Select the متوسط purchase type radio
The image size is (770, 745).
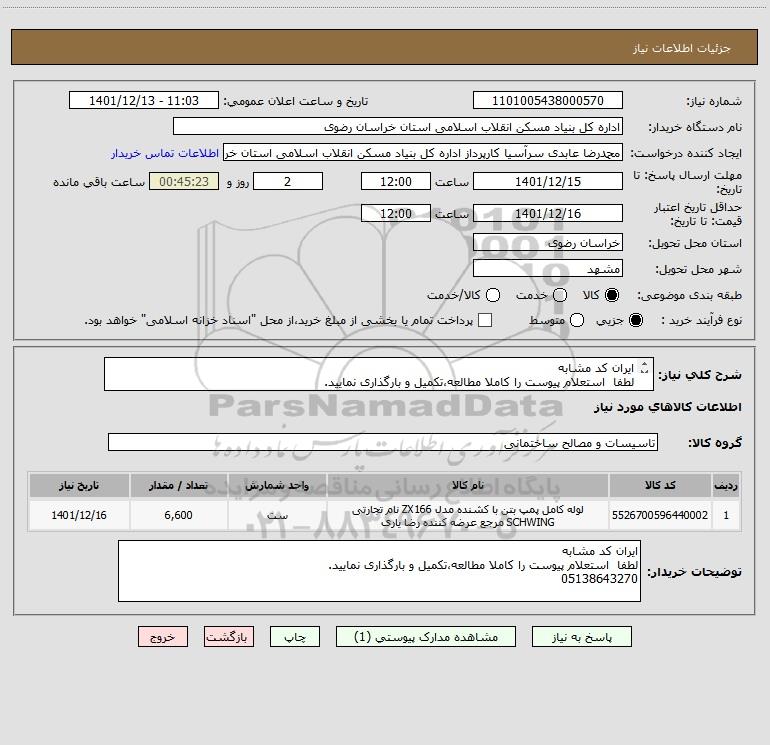point(577,320)
